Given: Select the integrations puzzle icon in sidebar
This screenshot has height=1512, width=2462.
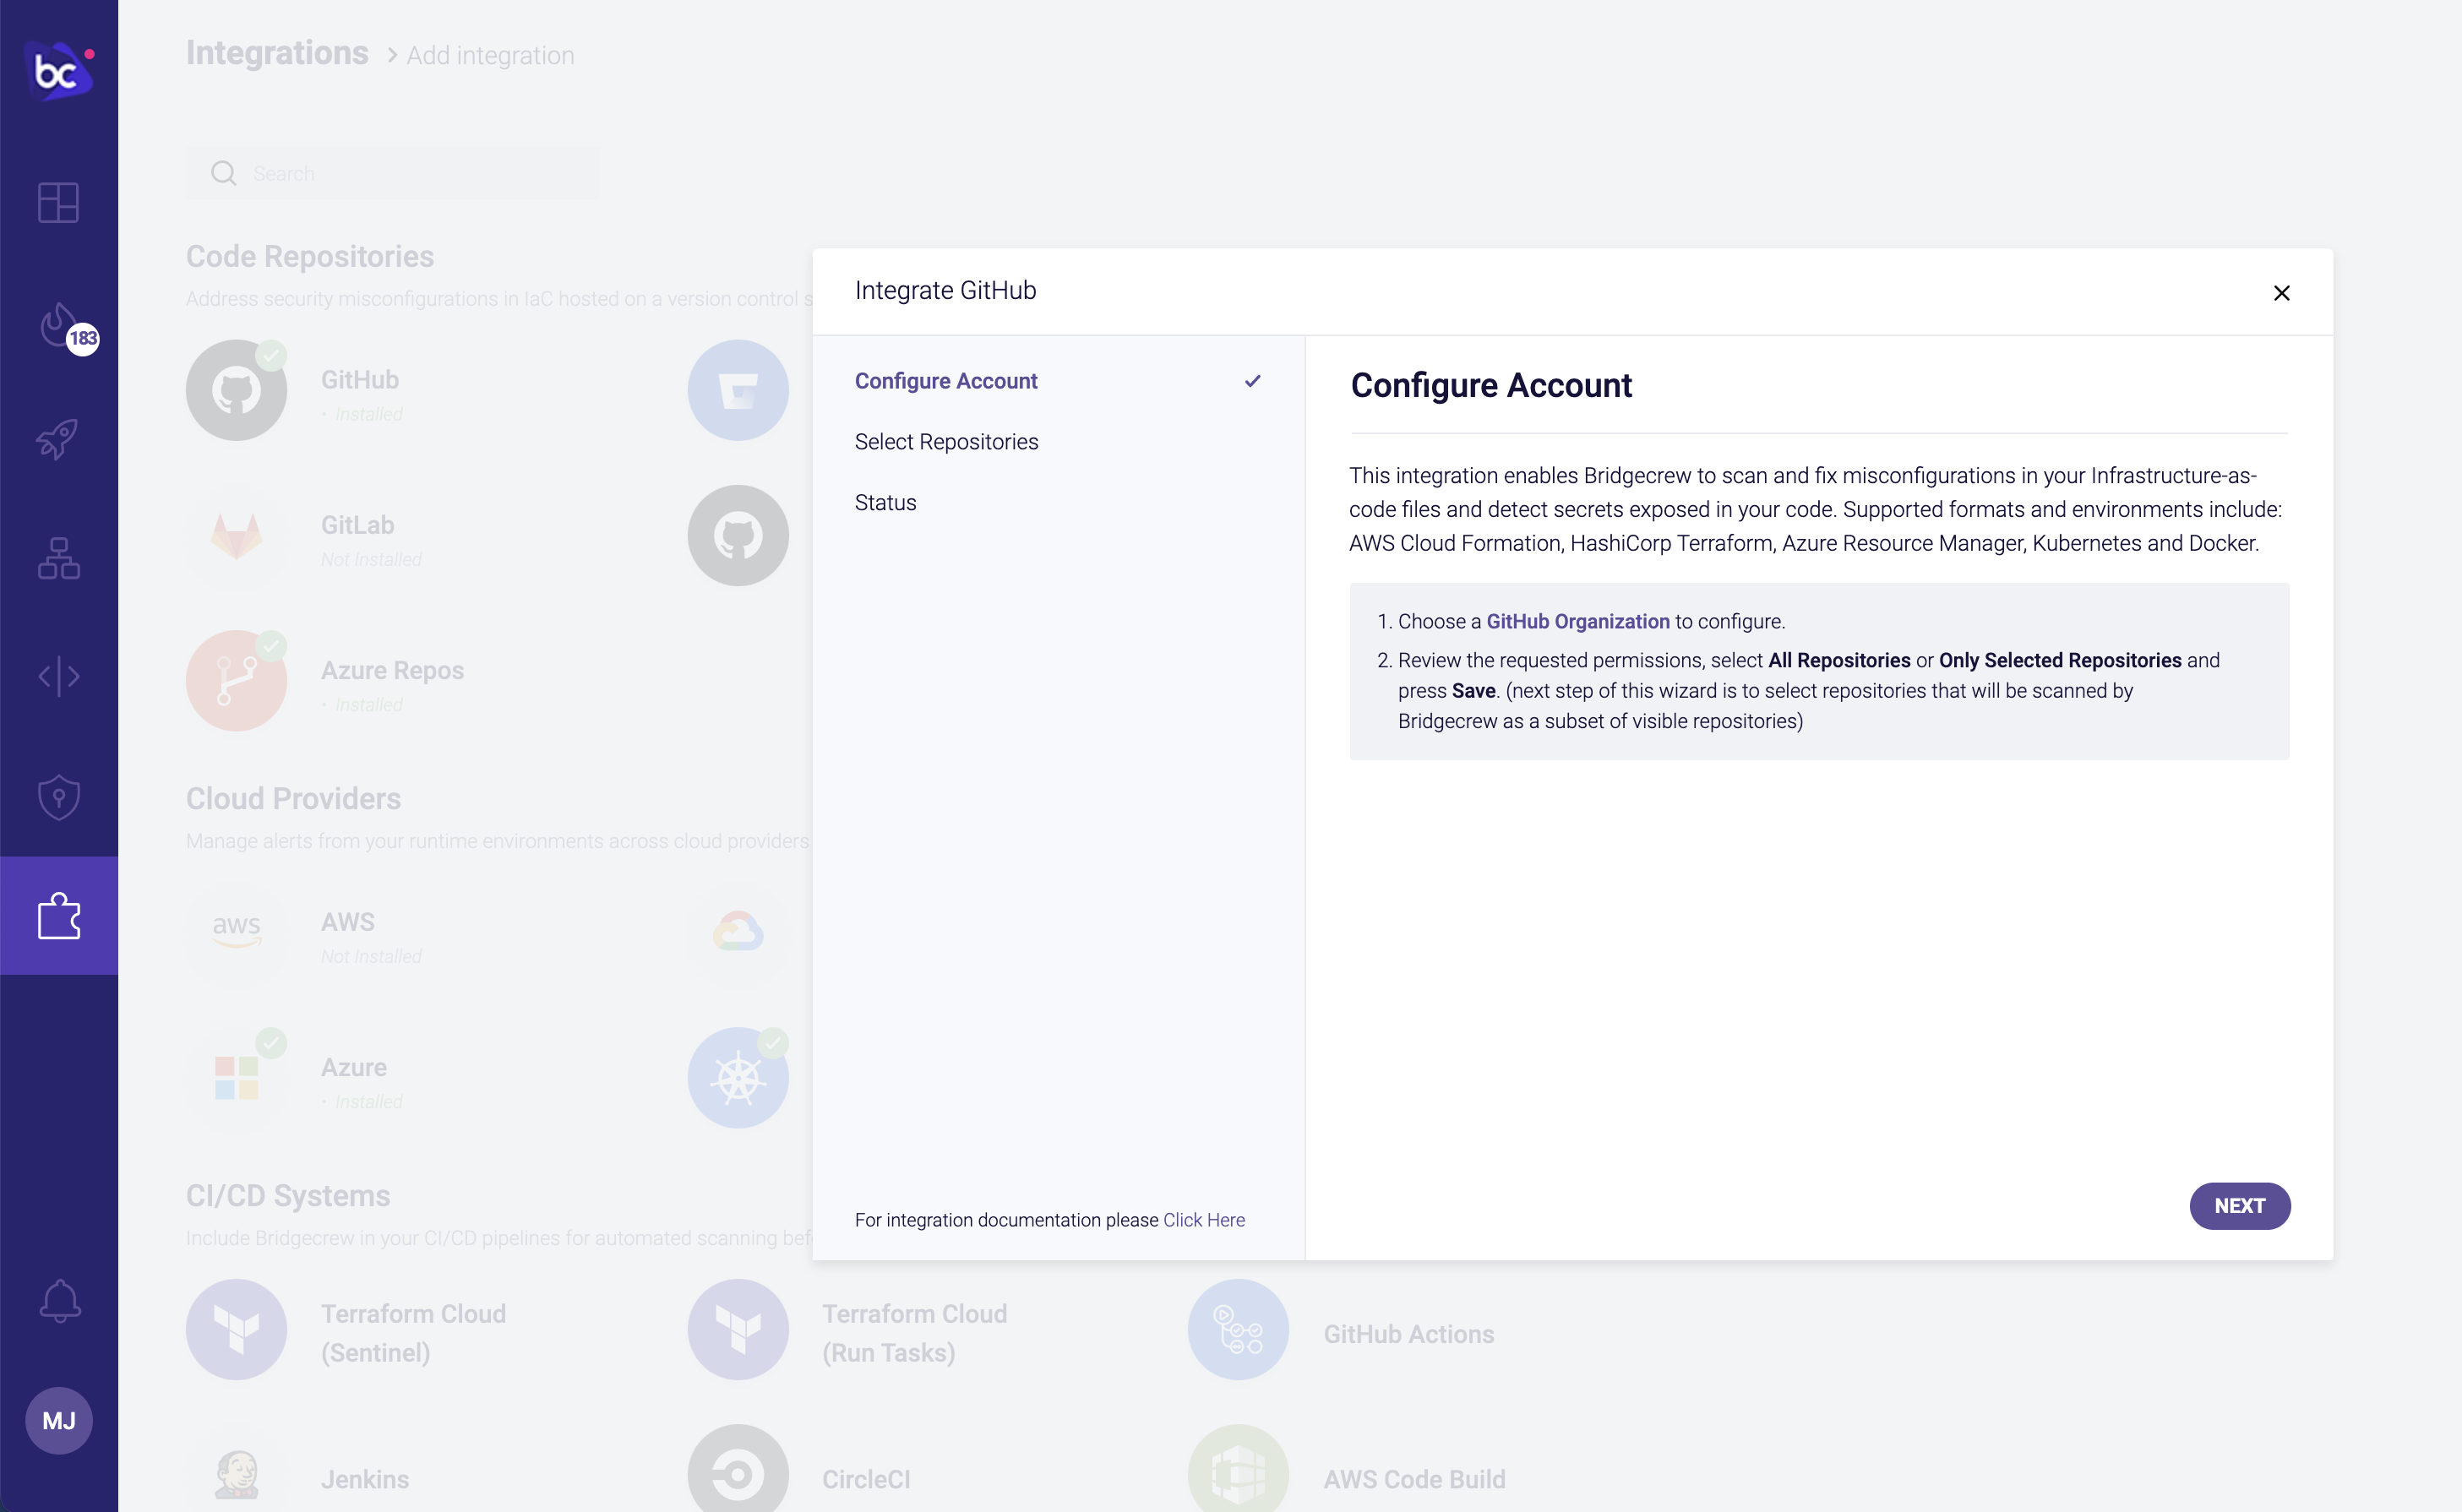Looking at the screenshot, I should (x=59, y=915).
